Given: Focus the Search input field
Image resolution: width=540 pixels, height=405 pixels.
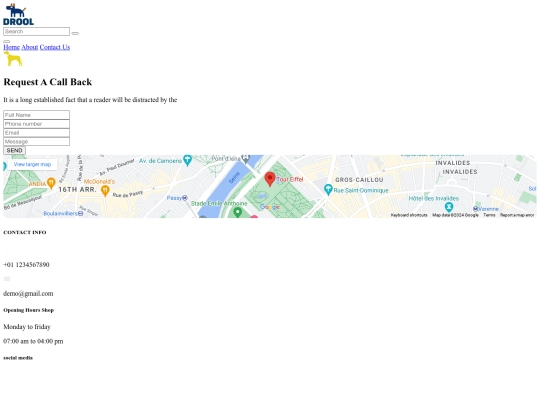Looking at the screenshot, I should click(x=37, y=31).
